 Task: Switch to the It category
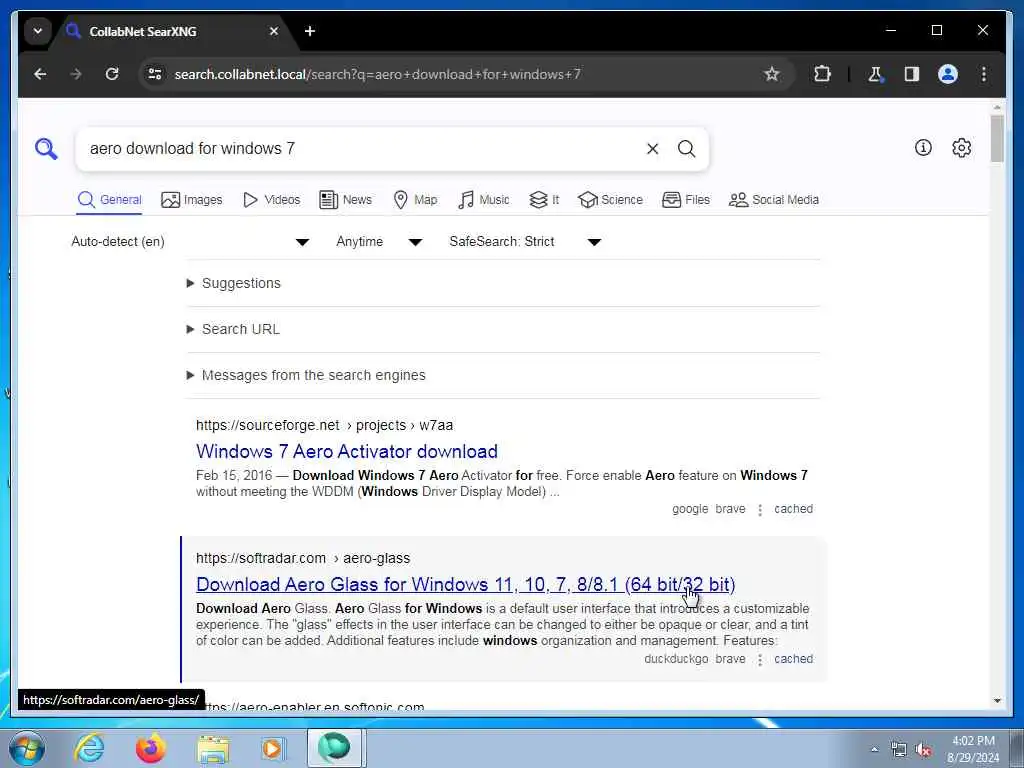coord(544,200)
